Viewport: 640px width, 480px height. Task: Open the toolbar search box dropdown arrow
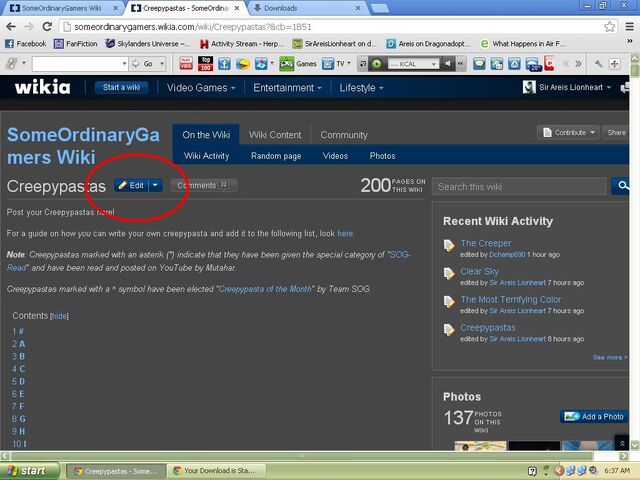pos(124,64)
